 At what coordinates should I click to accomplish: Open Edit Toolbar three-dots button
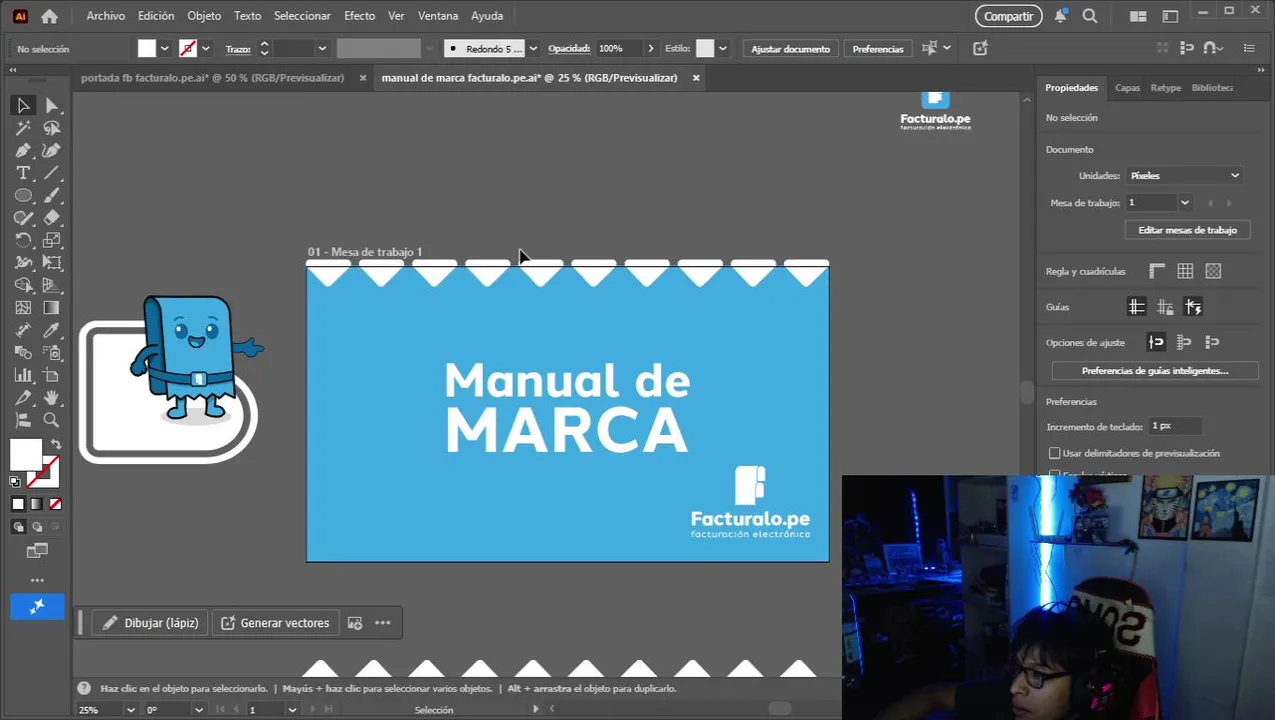[37, 580]
